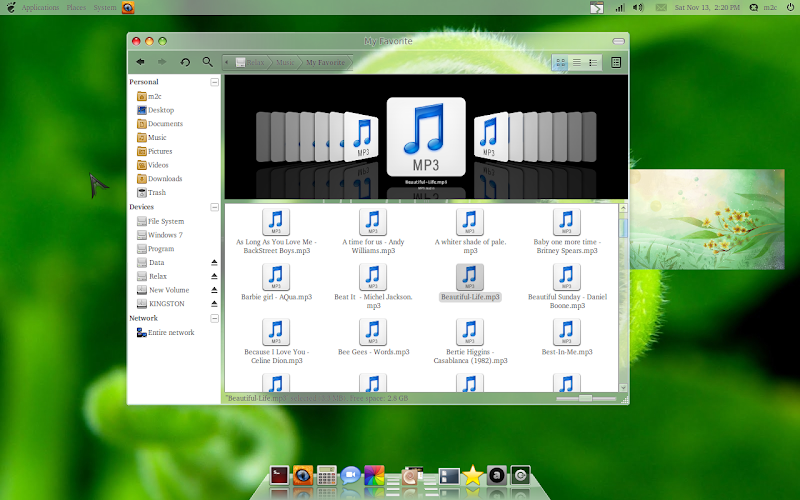Browse Entire network
The width and height of the screenshot is (800, 500).
[x=166, y=332]
